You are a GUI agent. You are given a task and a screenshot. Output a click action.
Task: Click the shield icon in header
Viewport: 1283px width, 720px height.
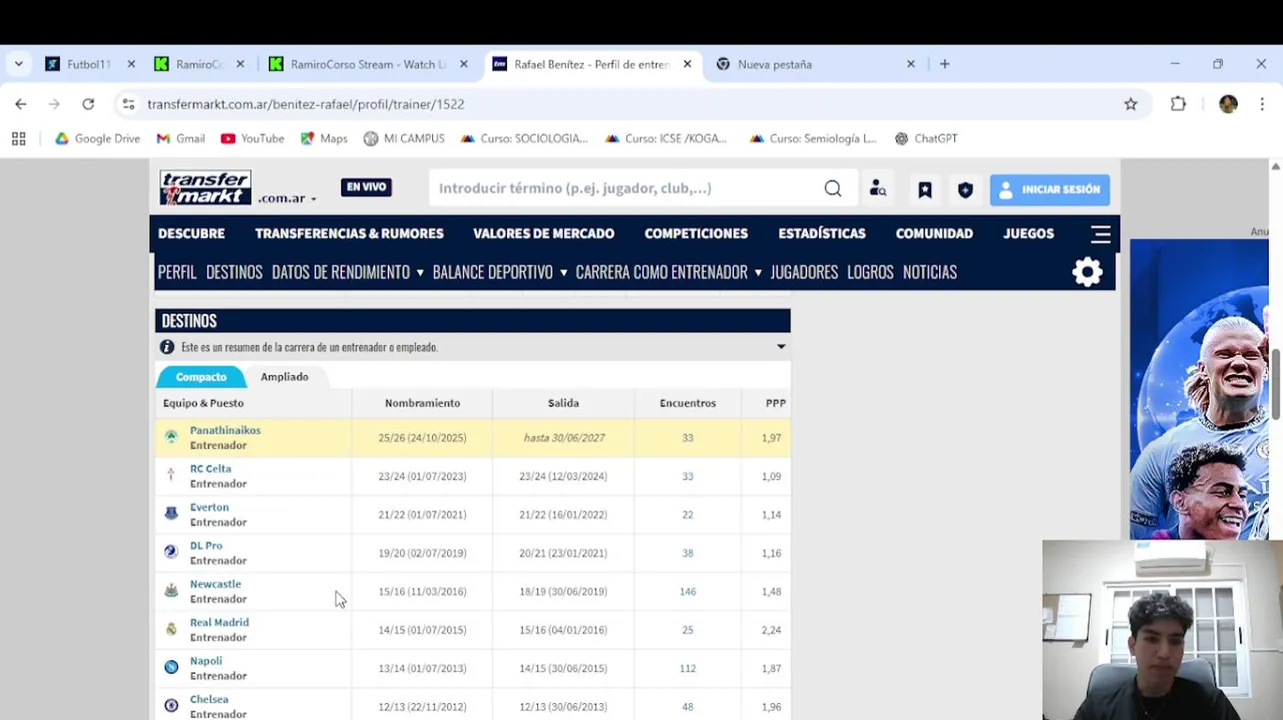pos(965,189)
